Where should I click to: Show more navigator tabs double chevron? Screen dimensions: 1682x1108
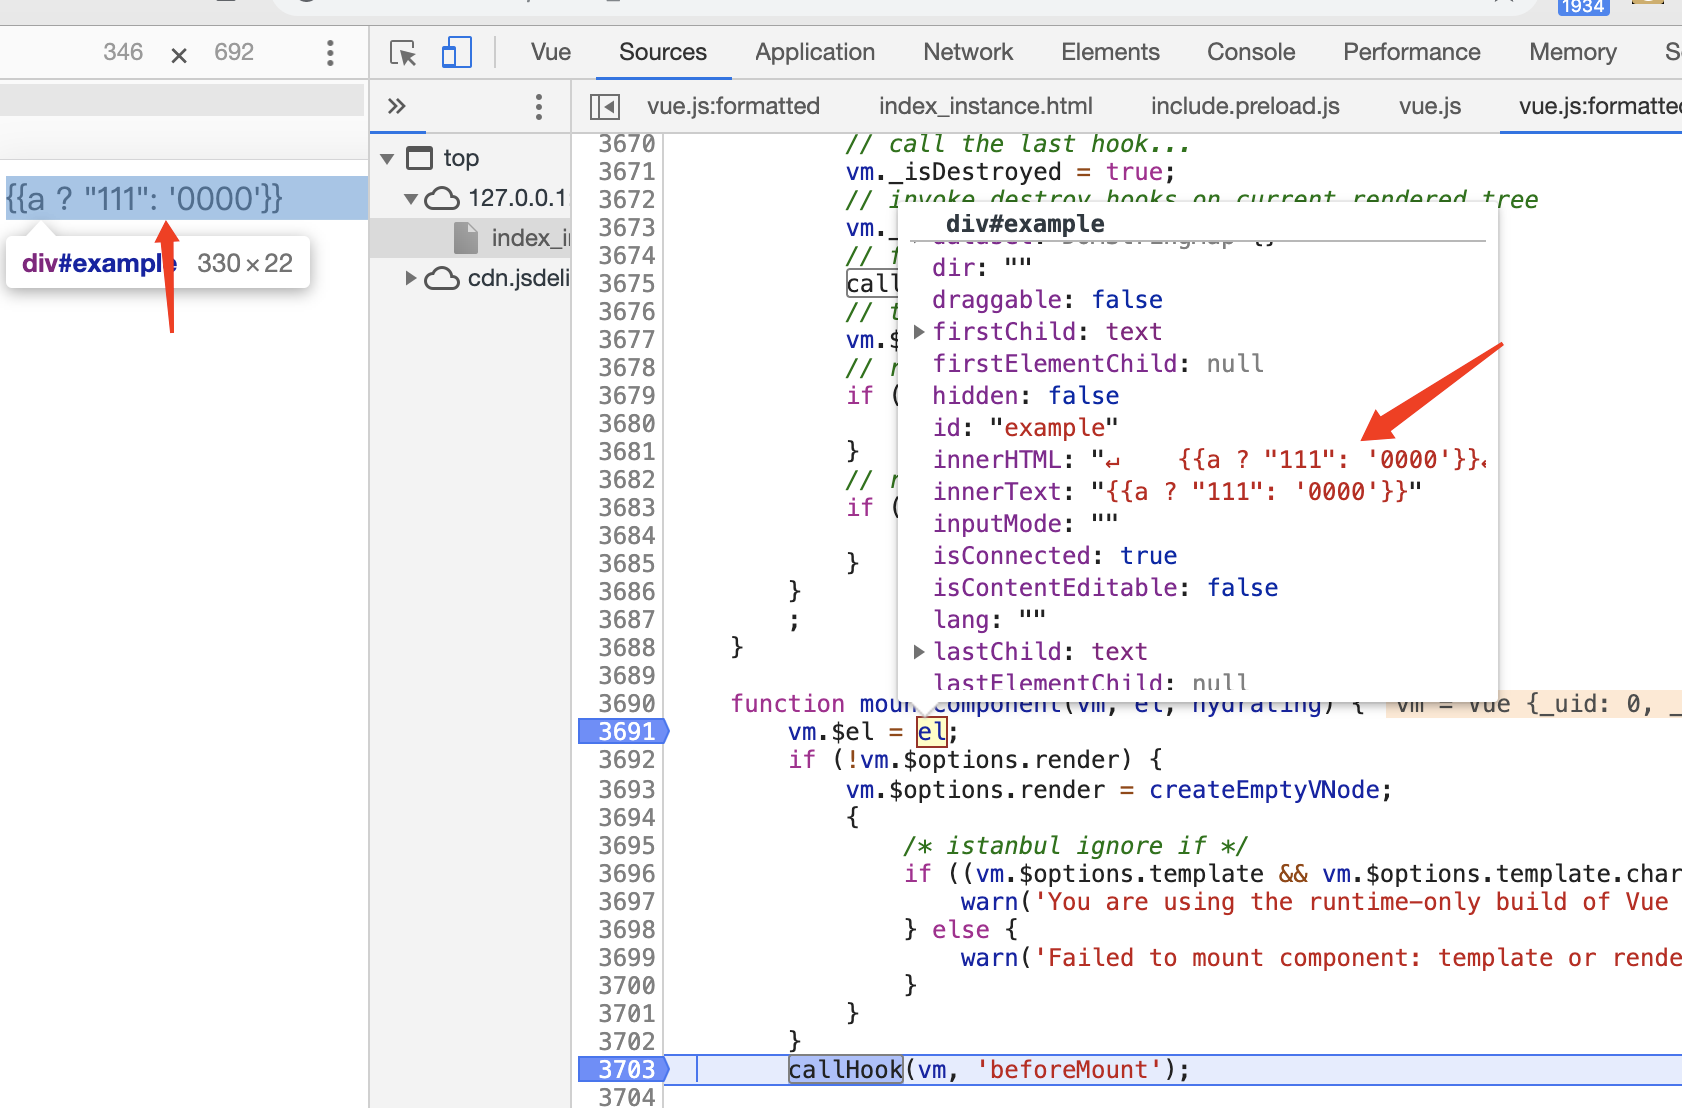pos(397,106)
